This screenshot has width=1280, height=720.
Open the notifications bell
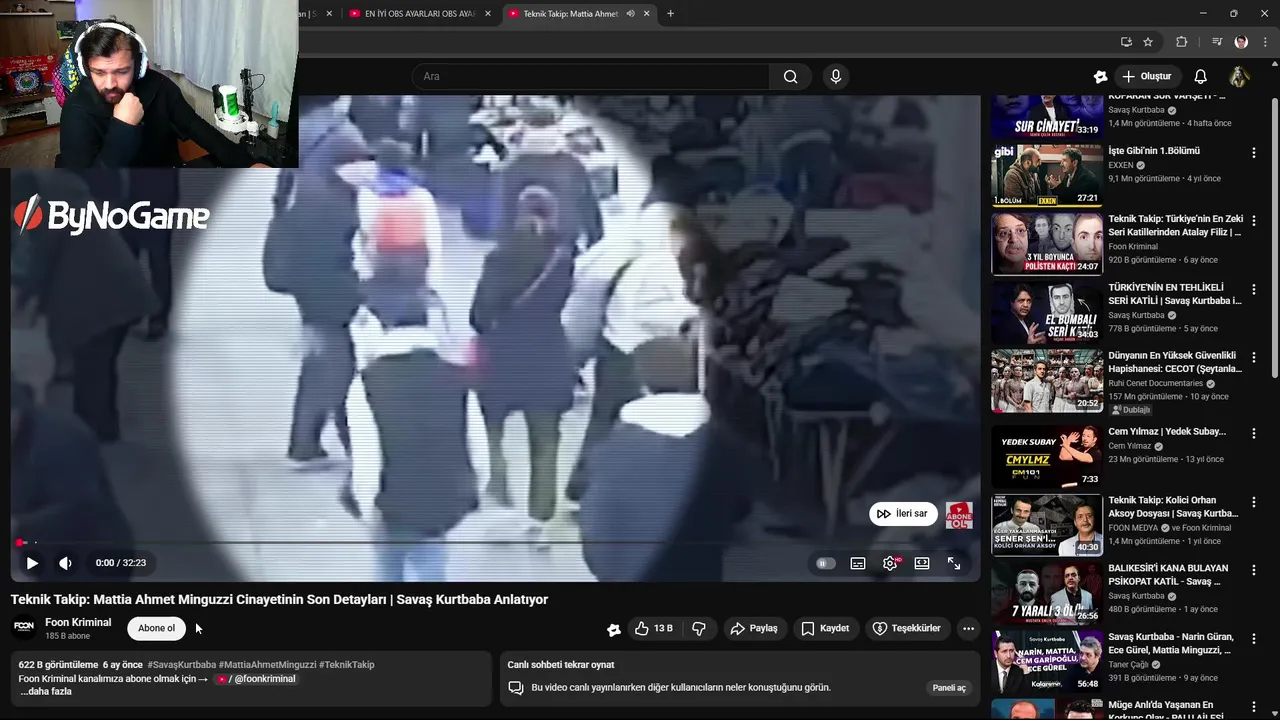(1201, 76)
